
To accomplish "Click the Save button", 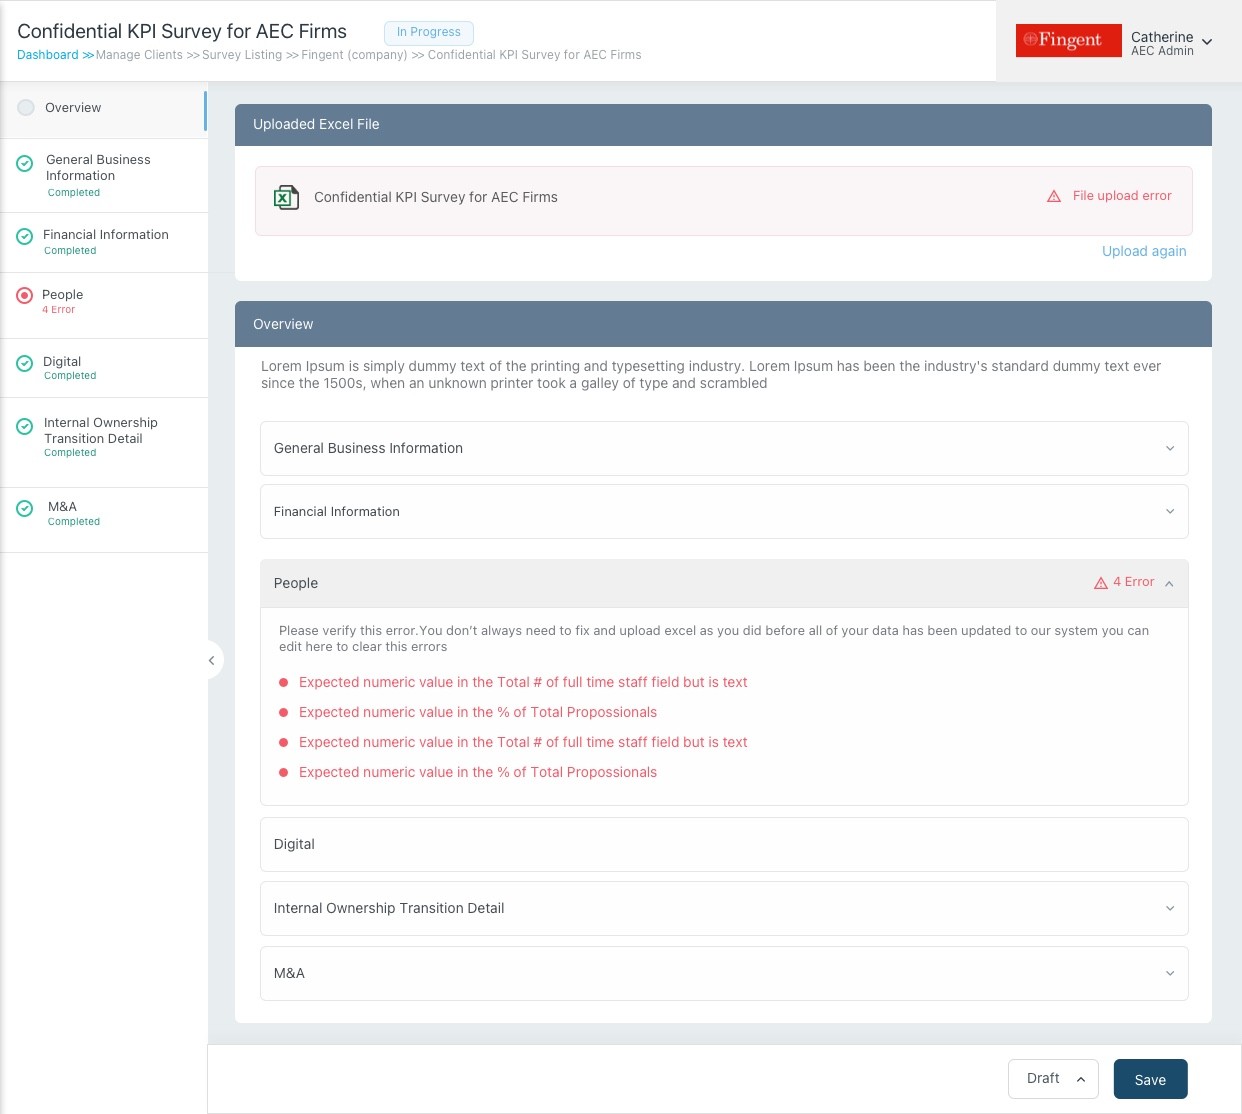I will [x=1150, y=1079].
